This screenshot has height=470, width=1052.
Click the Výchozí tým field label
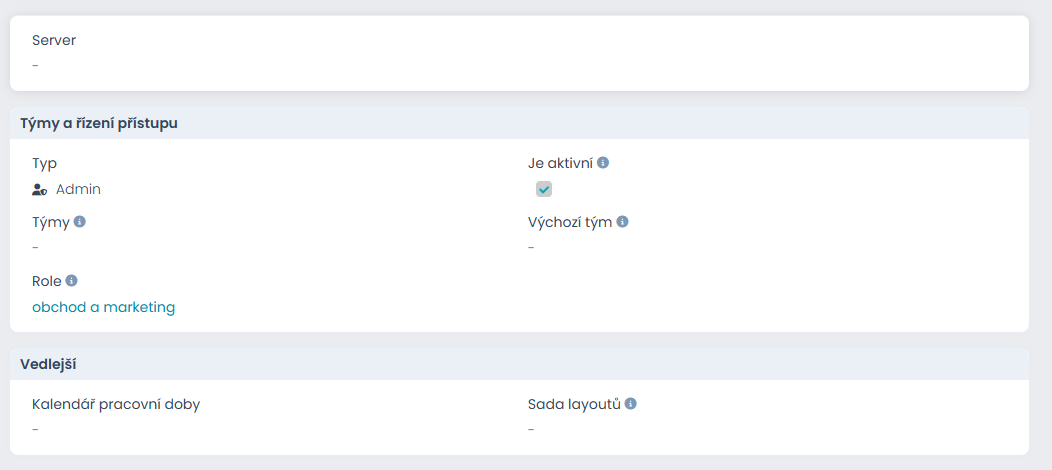point(570,222)
